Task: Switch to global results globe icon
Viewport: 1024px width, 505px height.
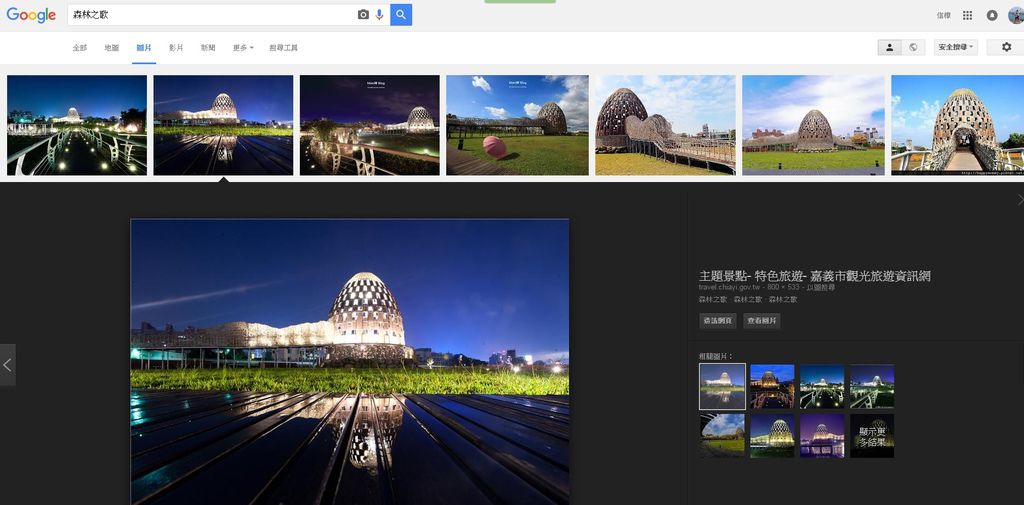Action: pos(913,47)
